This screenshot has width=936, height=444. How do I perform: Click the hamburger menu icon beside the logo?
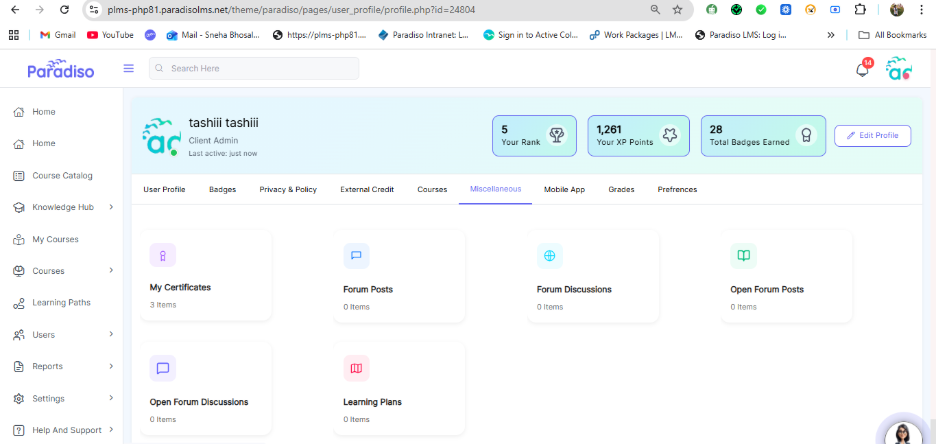click(x=128, y=69)
